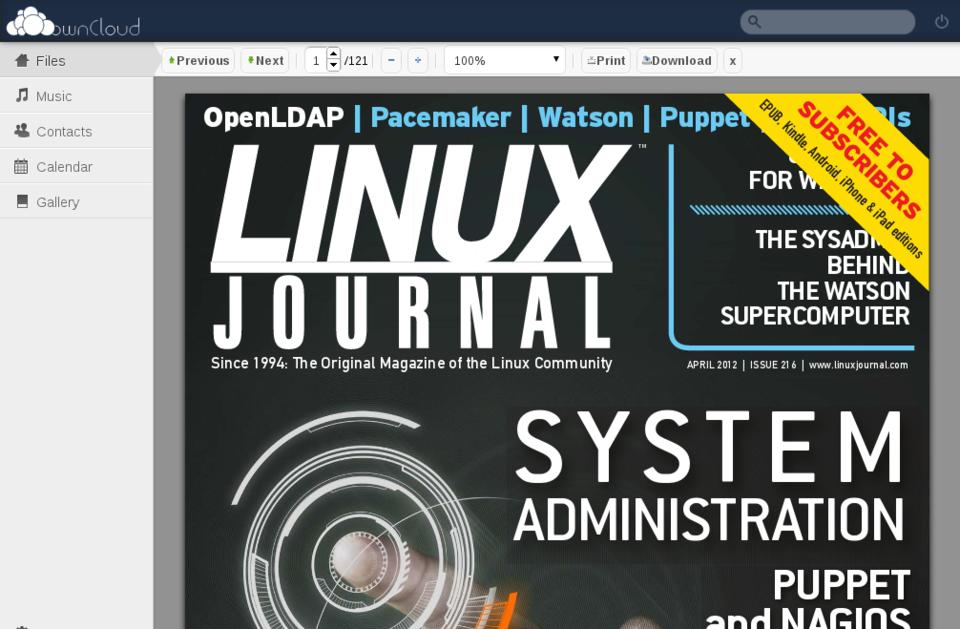Click the total pages text /121

(356, 61)
